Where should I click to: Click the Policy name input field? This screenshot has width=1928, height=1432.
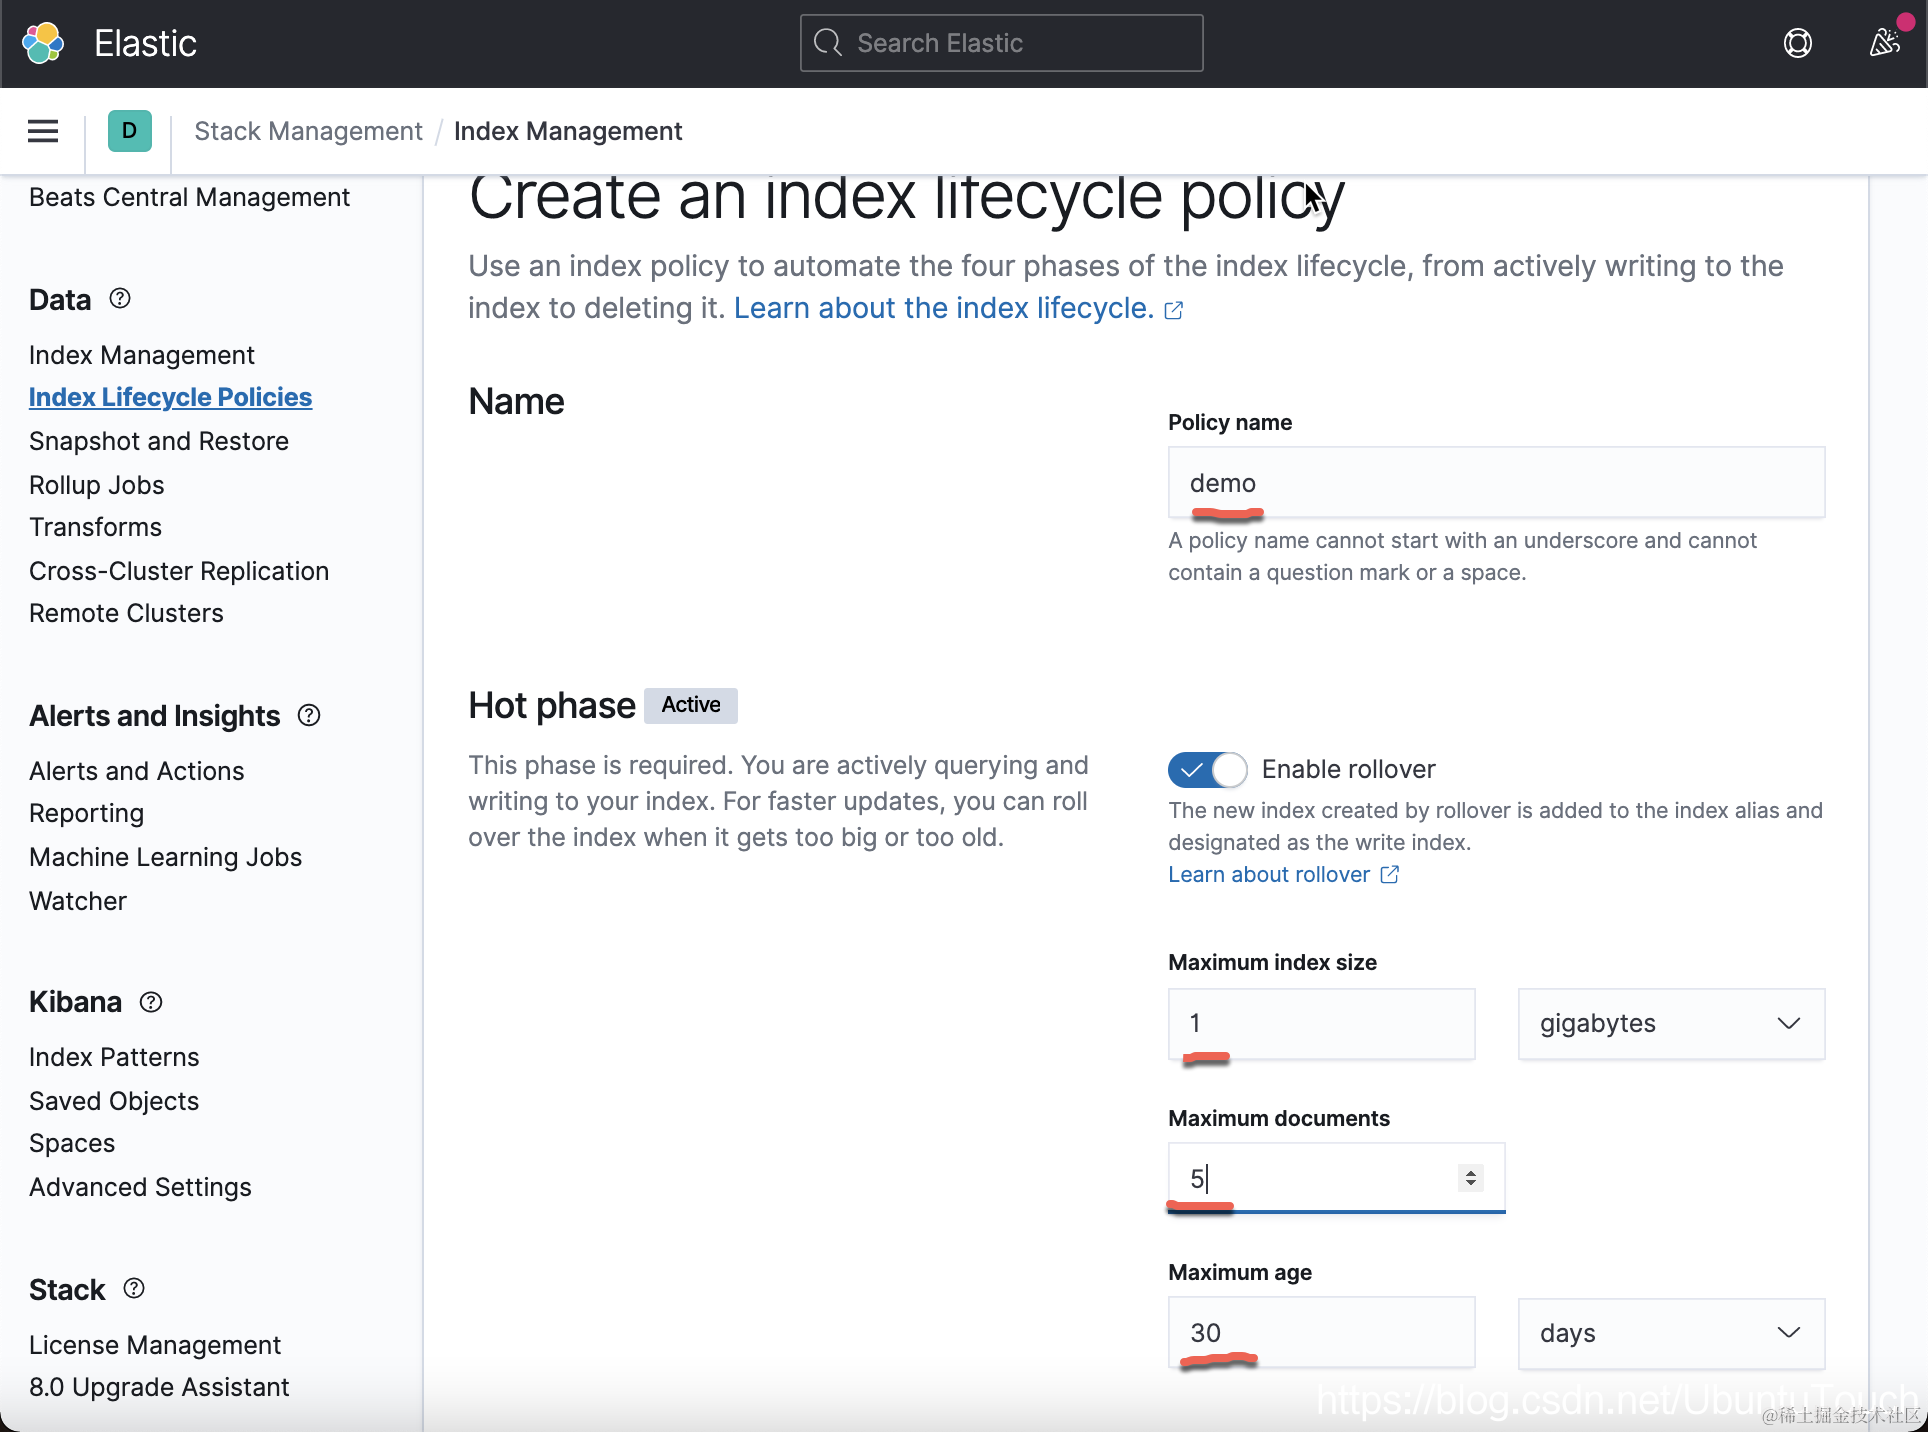pyautogui.click(x=1495, y=483)
